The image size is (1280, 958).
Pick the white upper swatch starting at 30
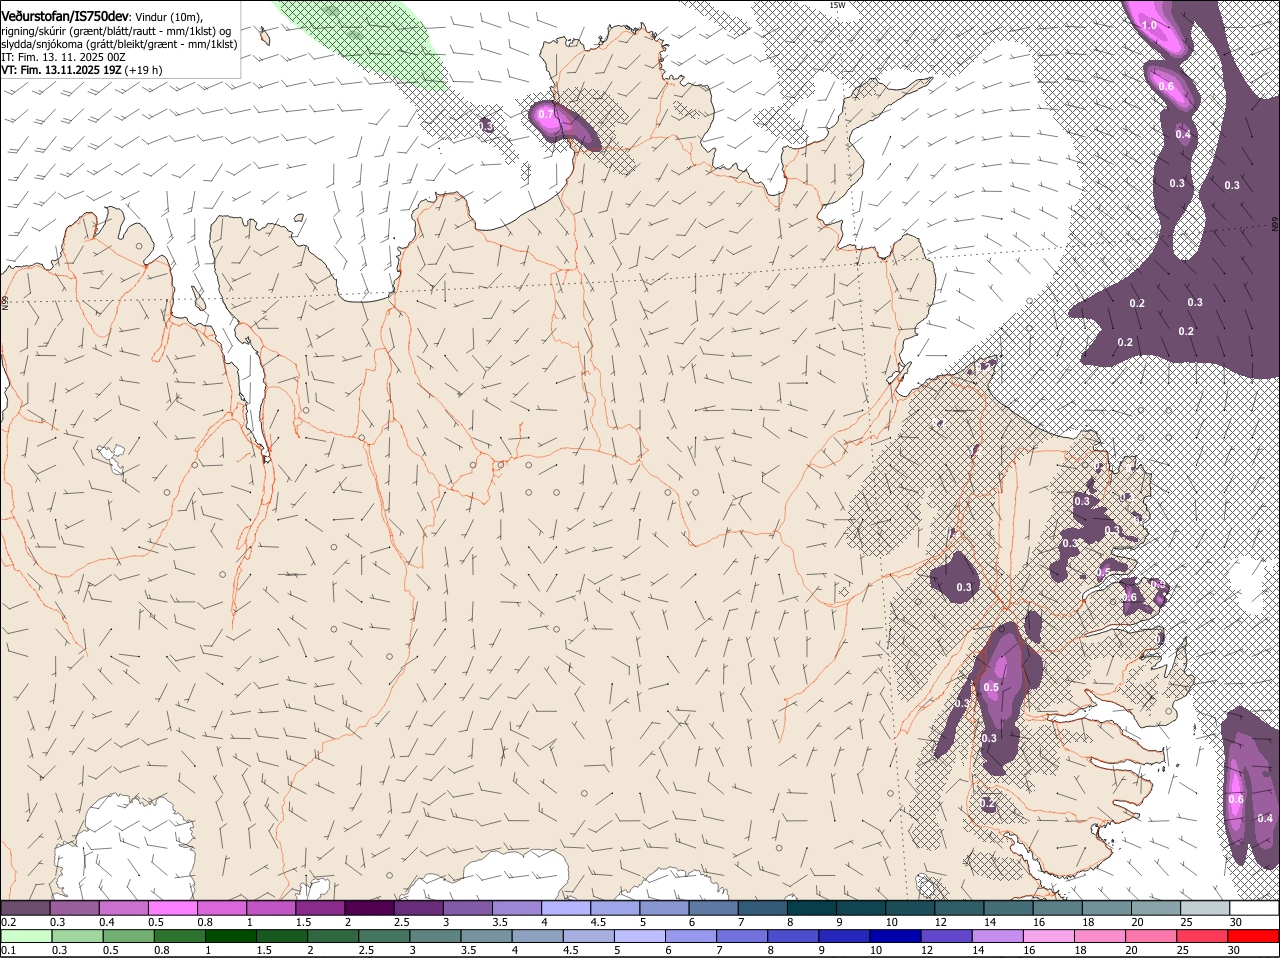[1254, 908]
